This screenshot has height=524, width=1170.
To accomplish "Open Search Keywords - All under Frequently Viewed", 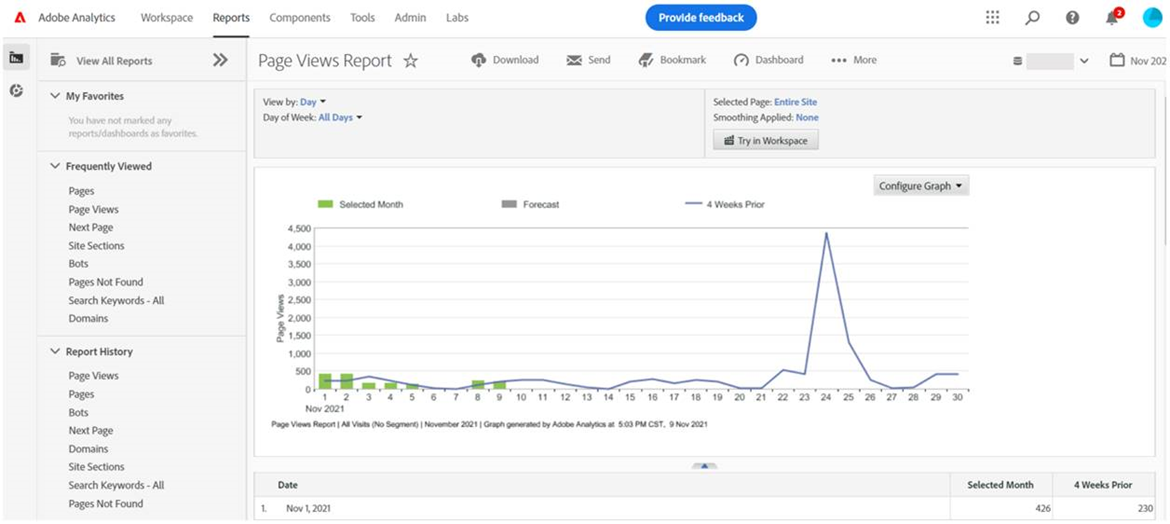I will click(116, 300).
